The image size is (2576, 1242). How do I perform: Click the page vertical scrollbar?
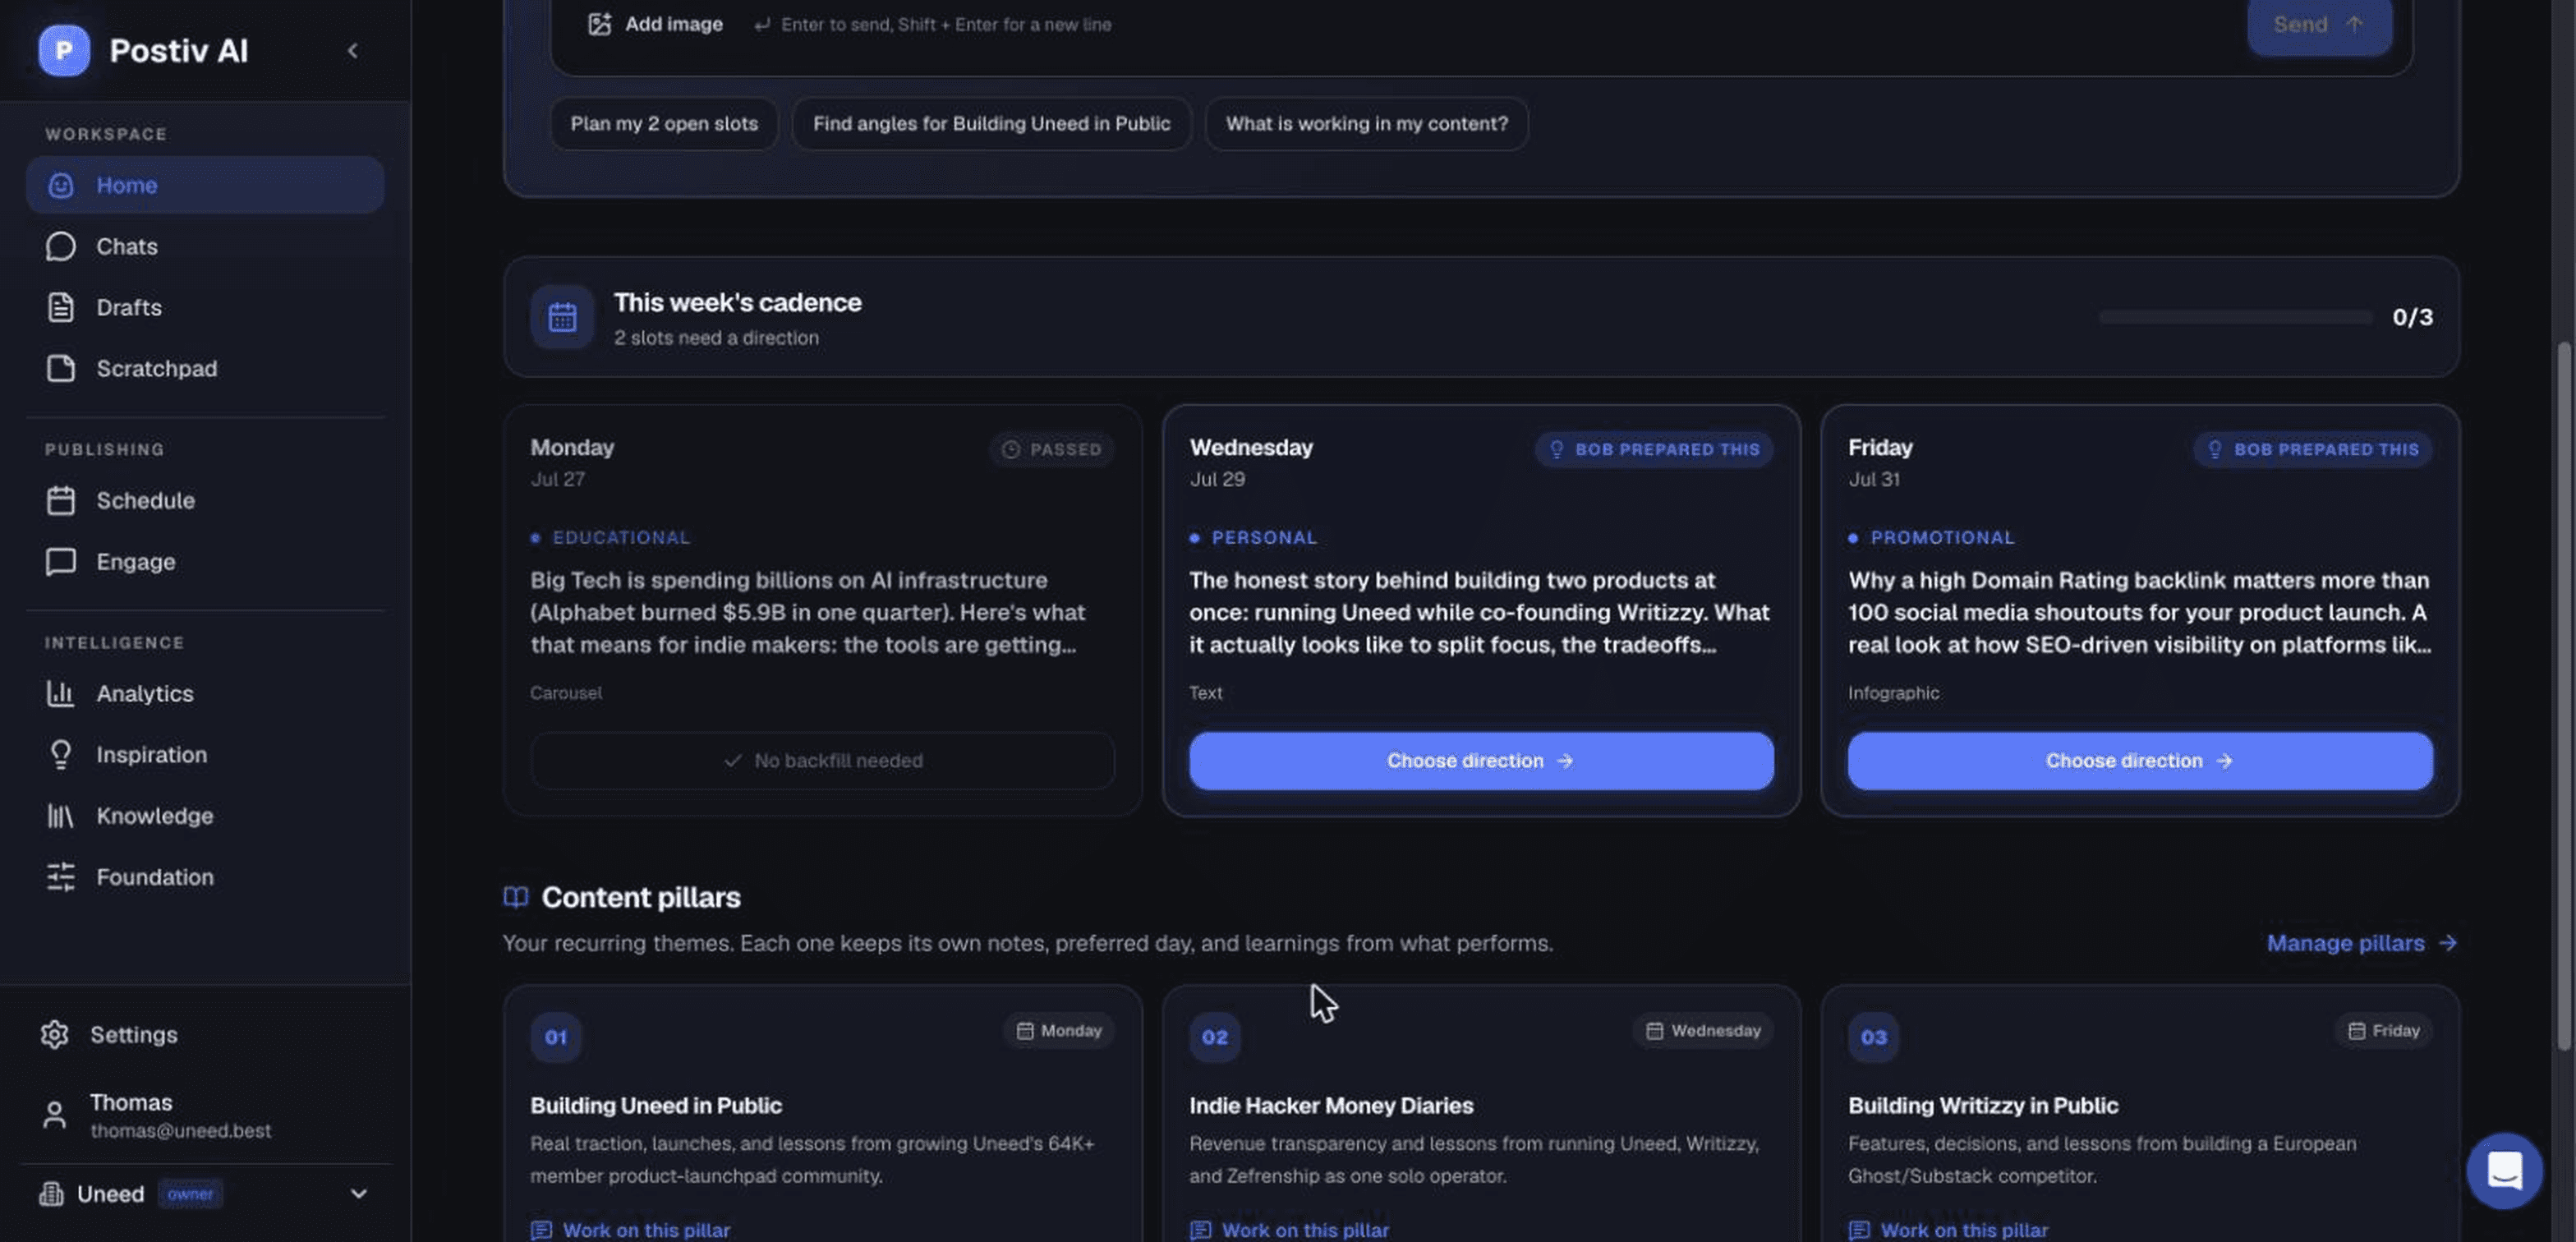coord(2563,696)
